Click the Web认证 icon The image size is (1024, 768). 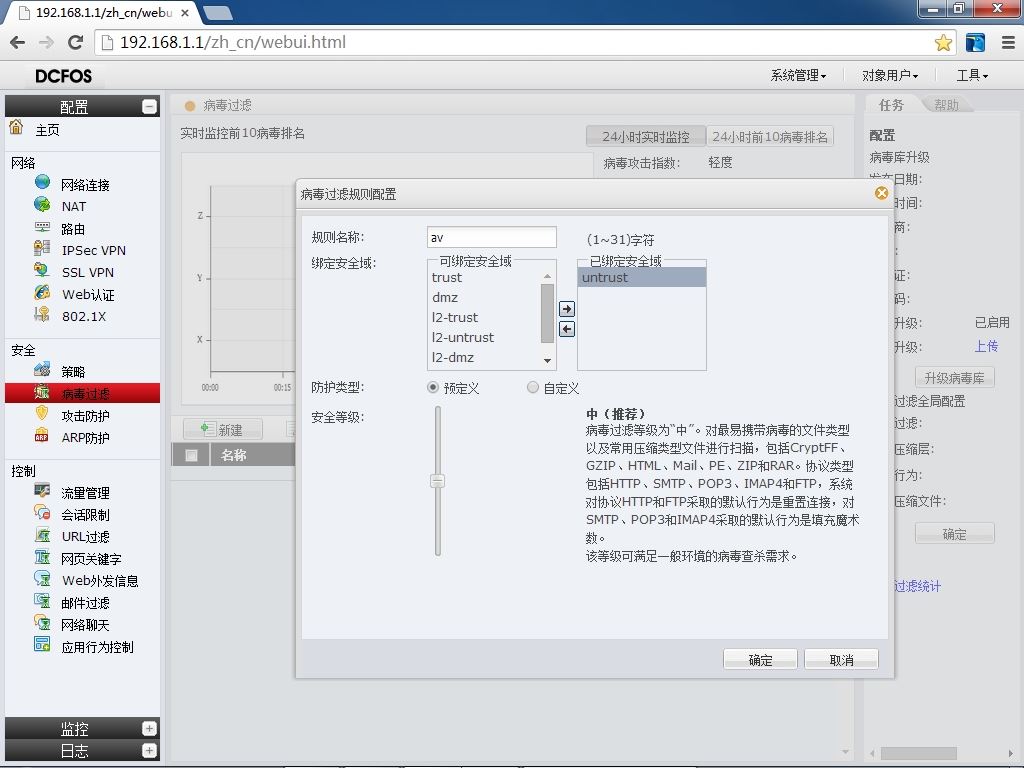click(42, 293)
